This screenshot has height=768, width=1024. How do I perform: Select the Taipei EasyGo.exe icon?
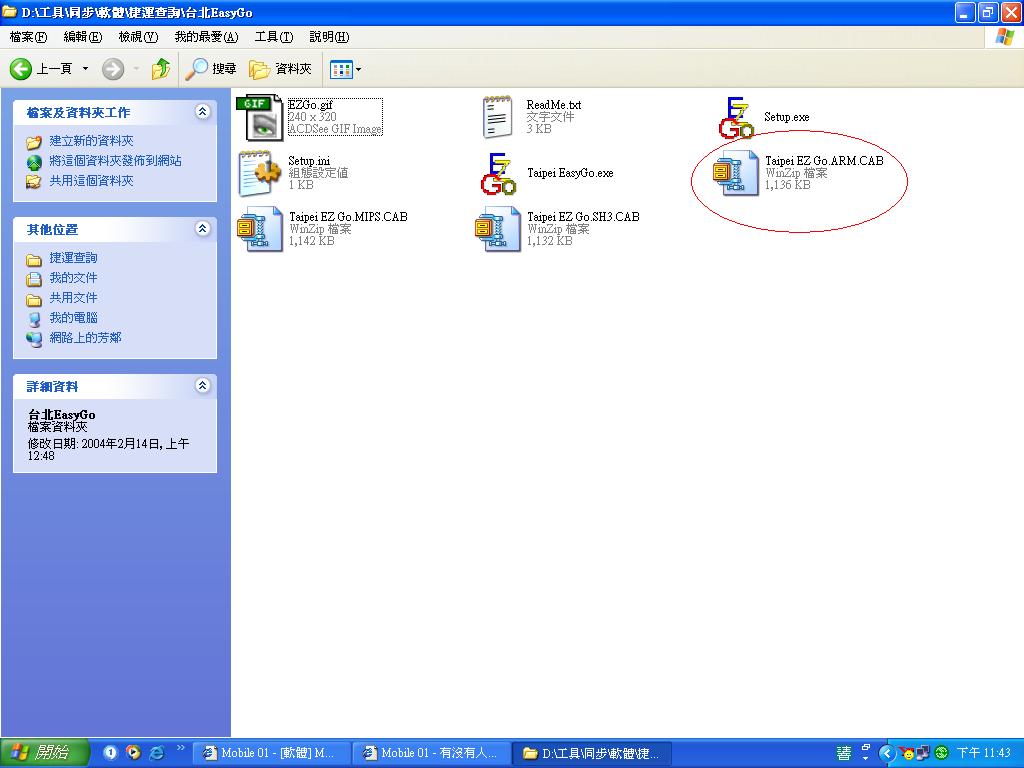click(x=498, y=174)
